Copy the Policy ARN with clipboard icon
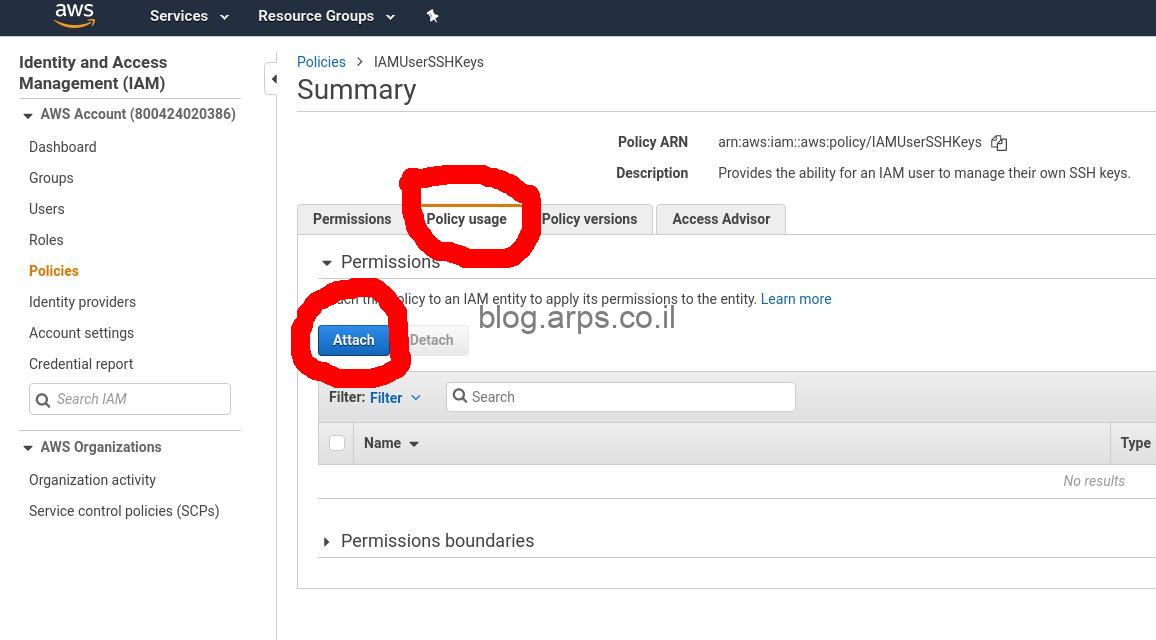The image size is (1156, 640). (999, 143)
